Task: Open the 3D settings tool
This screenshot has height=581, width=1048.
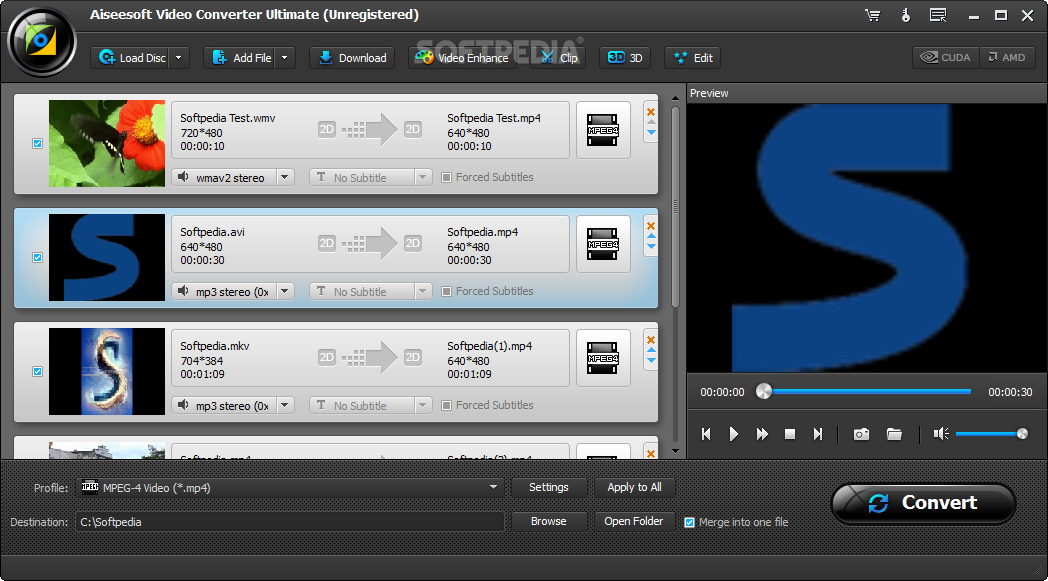Action: coord(625,57)
